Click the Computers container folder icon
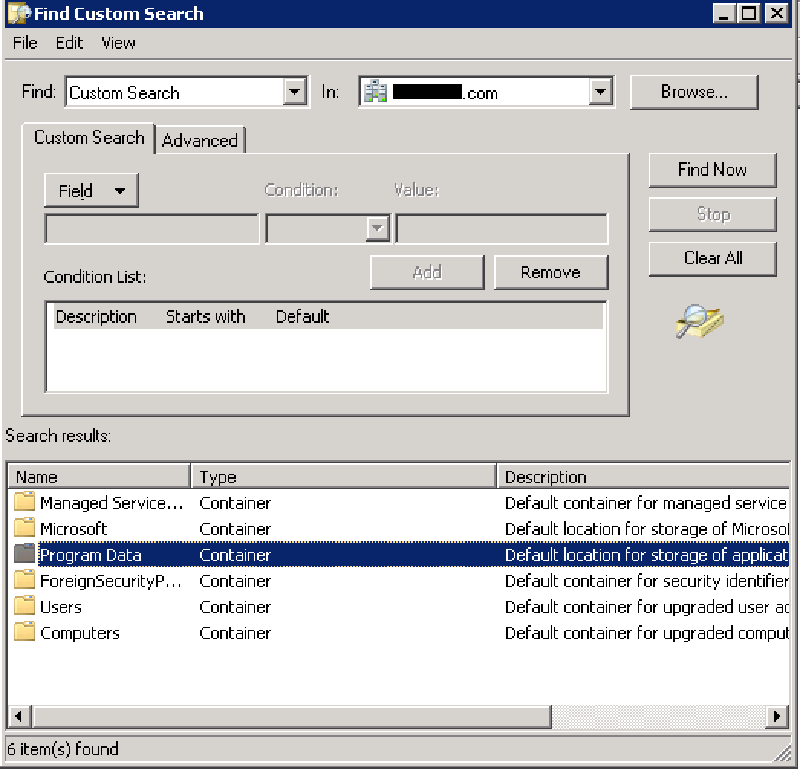The width and height of the screenshot is (800, 769). [24, 632]
